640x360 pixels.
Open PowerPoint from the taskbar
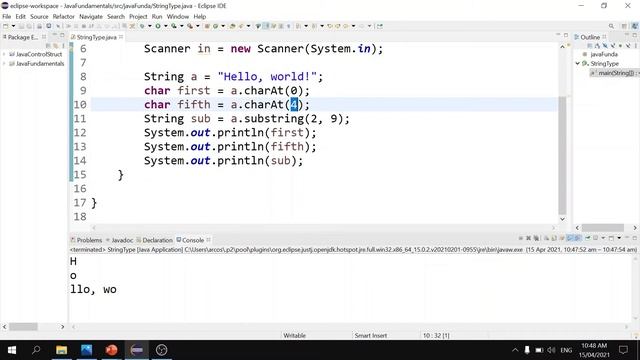point(111,350)
